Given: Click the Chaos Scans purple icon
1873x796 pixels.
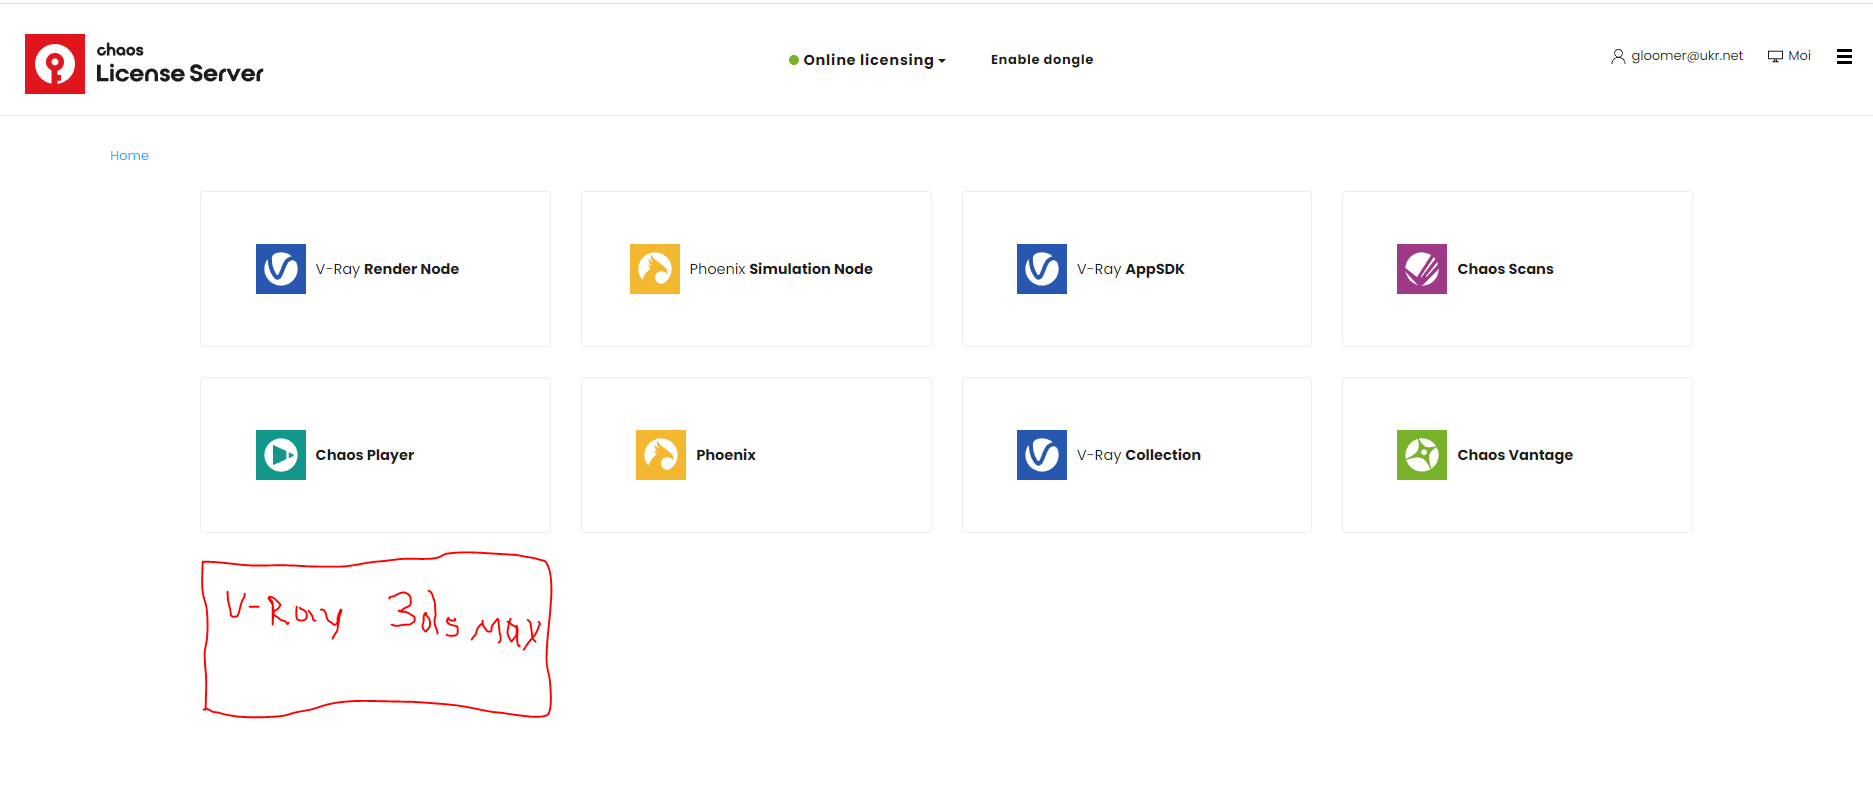Looking at the screenshot, I should click(1422, 269).
